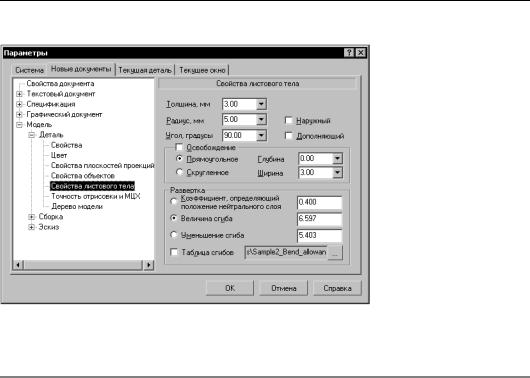Select Свойства плоскостей проекций item
This screenshot has width=530, height=378.
coord(102,166)
